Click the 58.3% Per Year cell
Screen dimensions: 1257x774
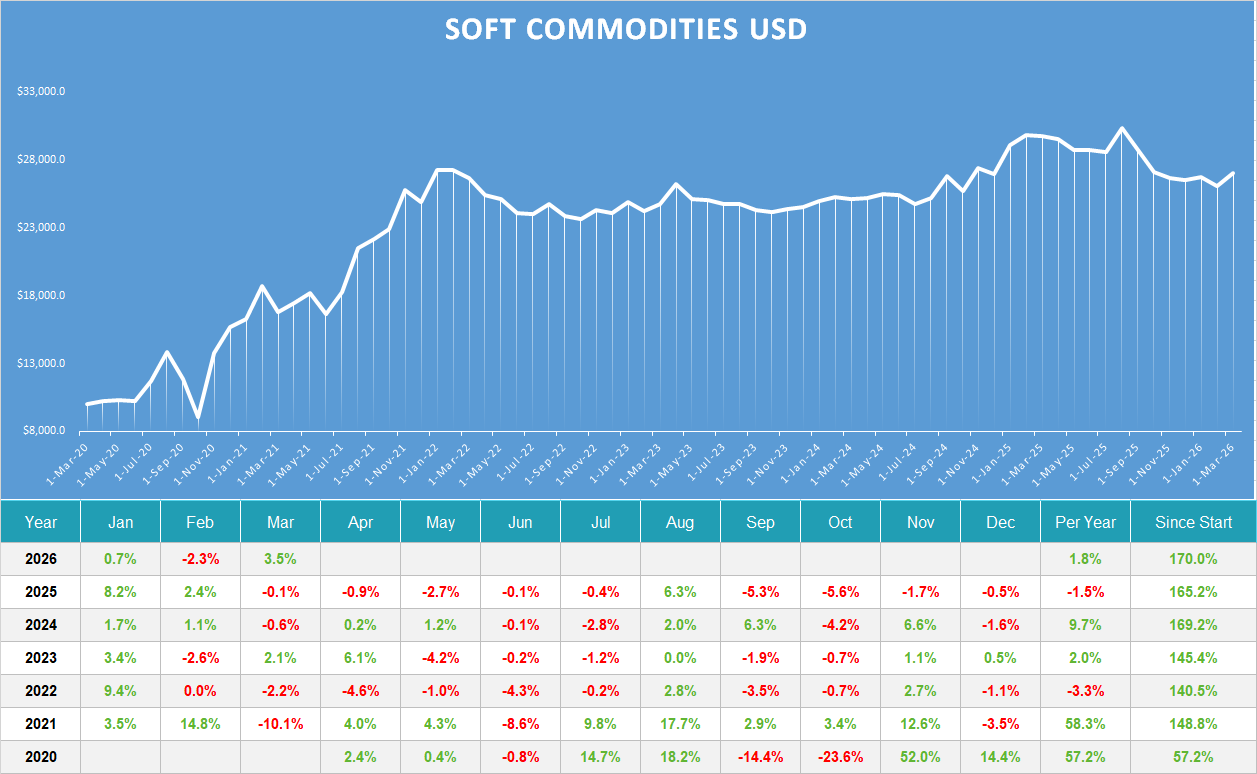coord(1085,724)
